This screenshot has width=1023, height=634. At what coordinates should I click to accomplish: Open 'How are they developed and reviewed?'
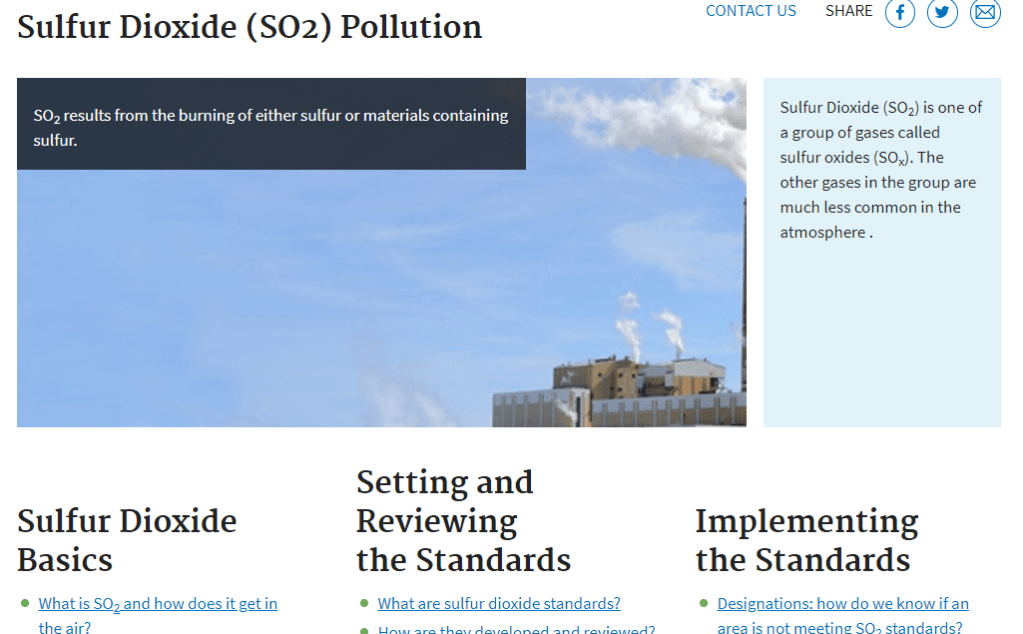[516, 629]
